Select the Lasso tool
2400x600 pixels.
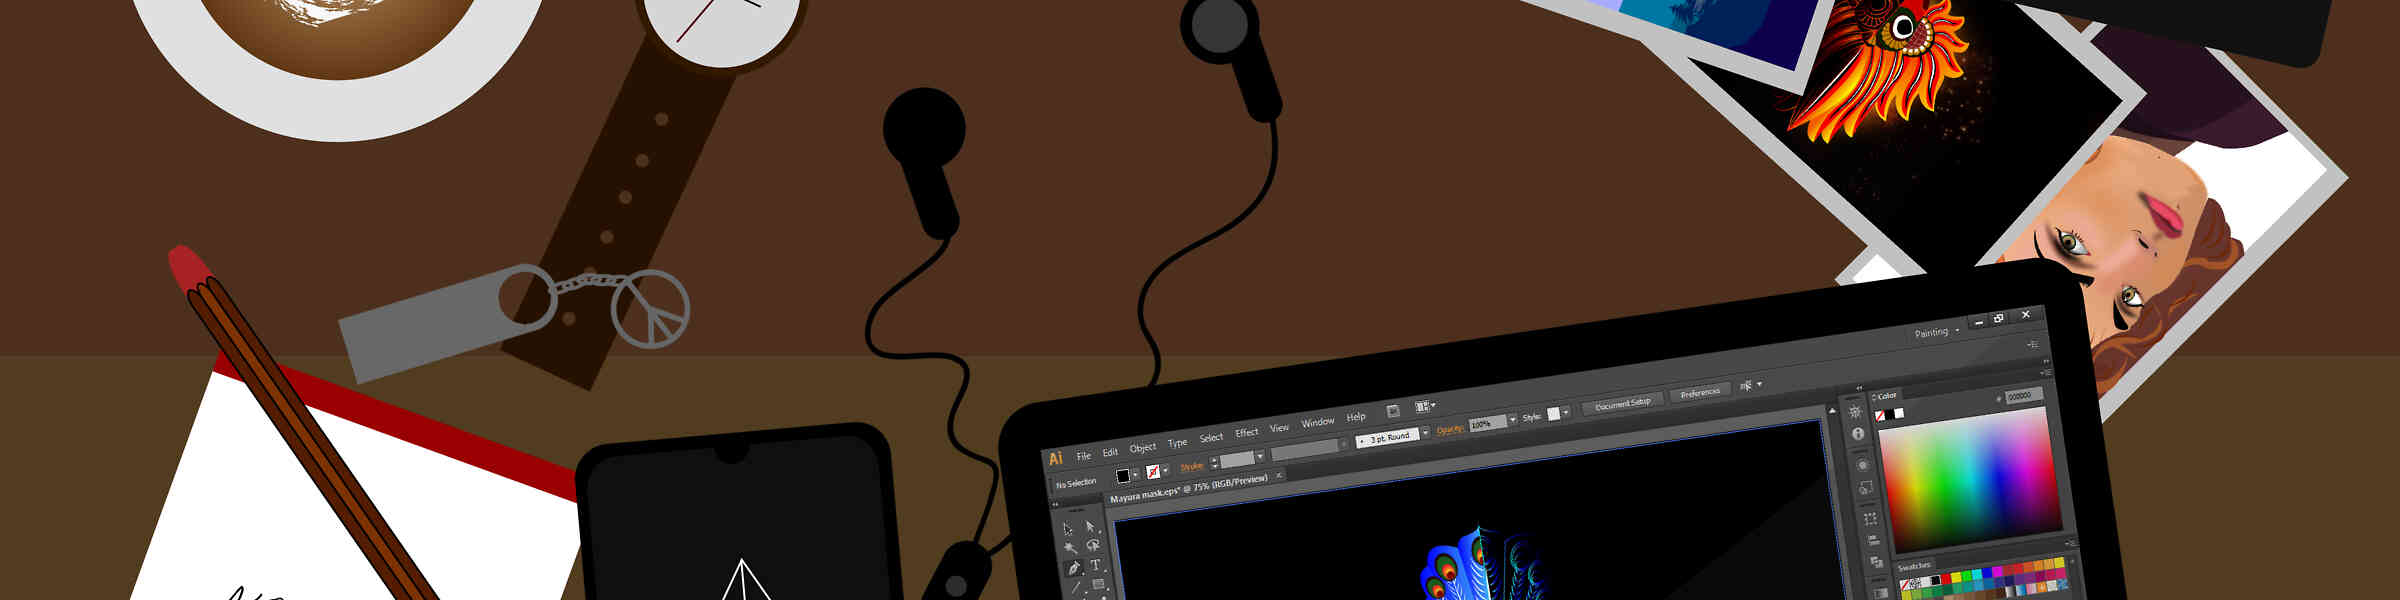(x=1093, y=545)
